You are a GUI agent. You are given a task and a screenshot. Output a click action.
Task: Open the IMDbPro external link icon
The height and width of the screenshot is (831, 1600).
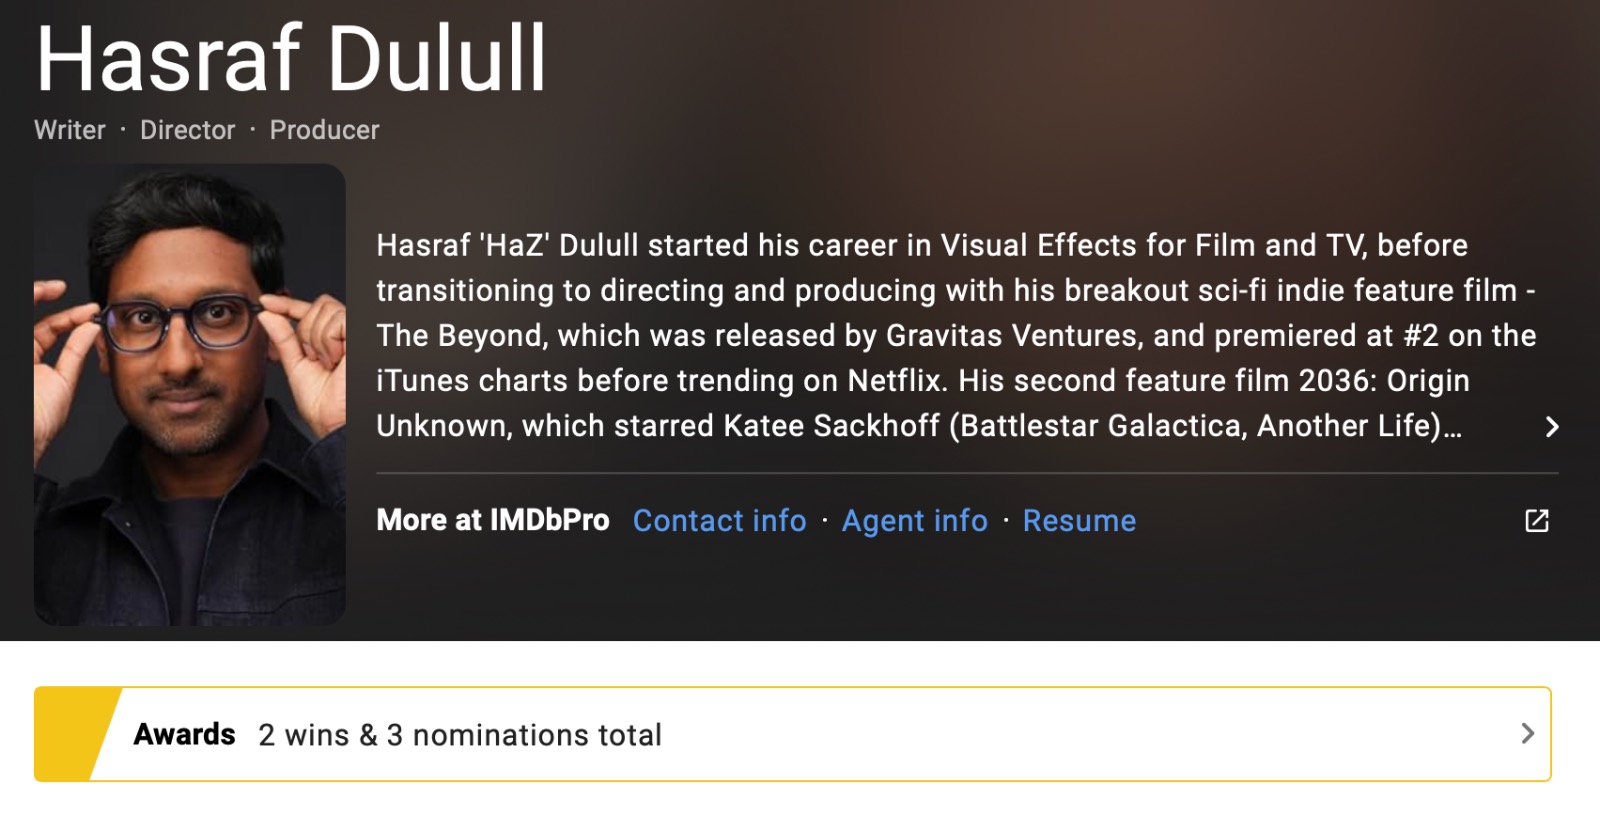click(1536, 520)
